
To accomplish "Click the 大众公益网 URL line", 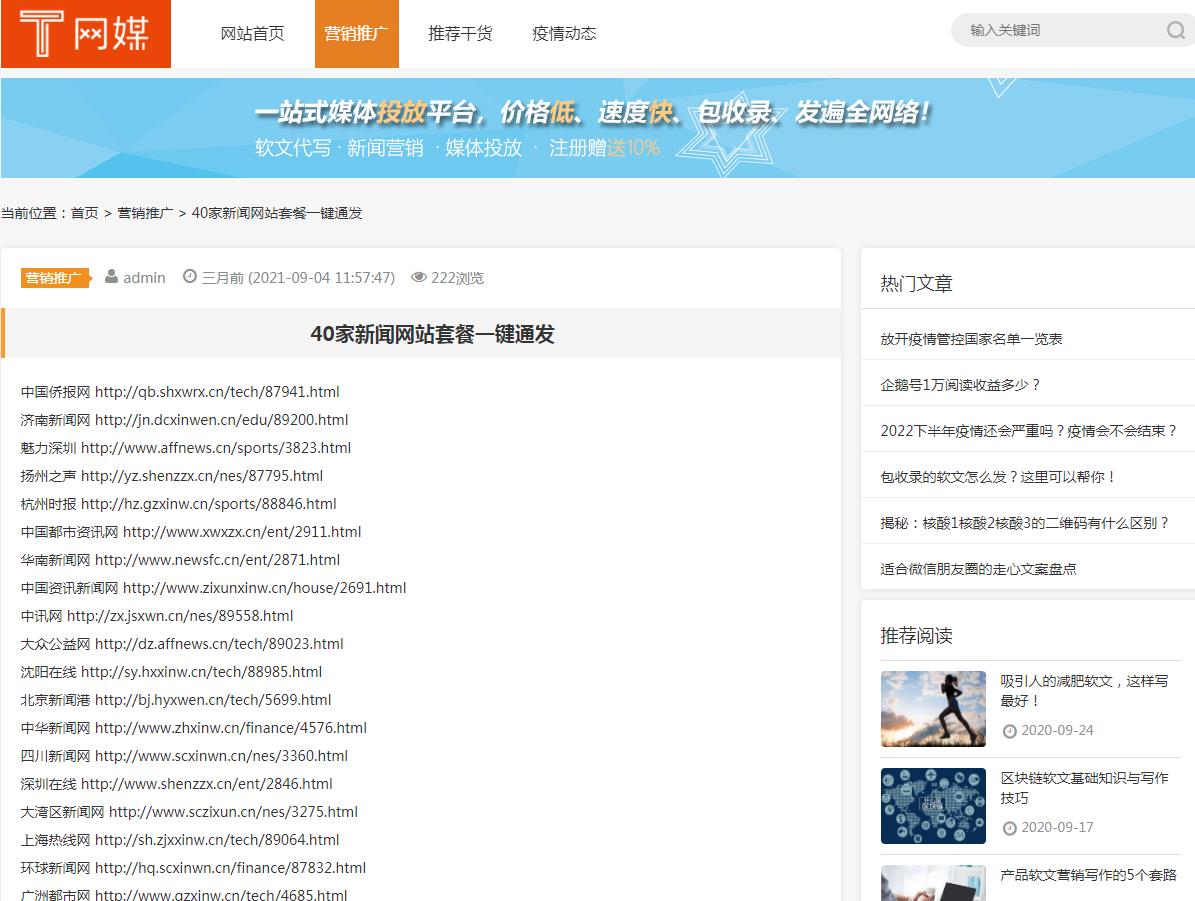I will point(182,644).
